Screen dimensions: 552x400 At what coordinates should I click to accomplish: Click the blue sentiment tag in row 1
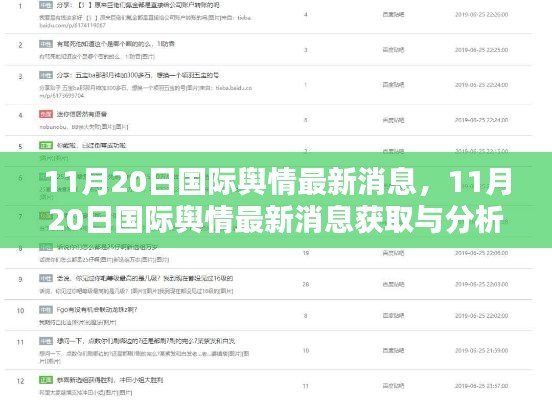coord(46,5)
